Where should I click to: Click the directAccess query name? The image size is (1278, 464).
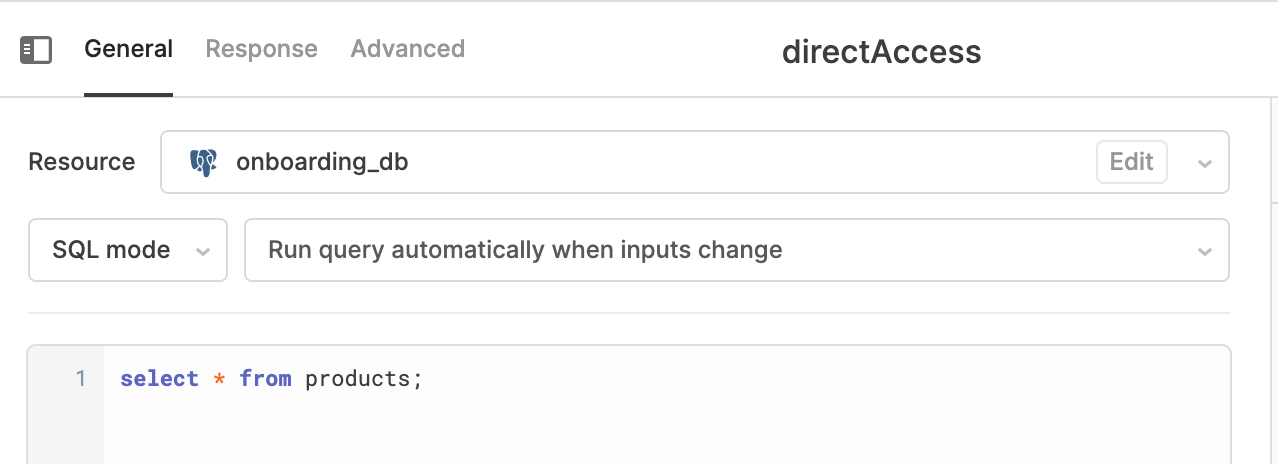(x=881, y=52)
